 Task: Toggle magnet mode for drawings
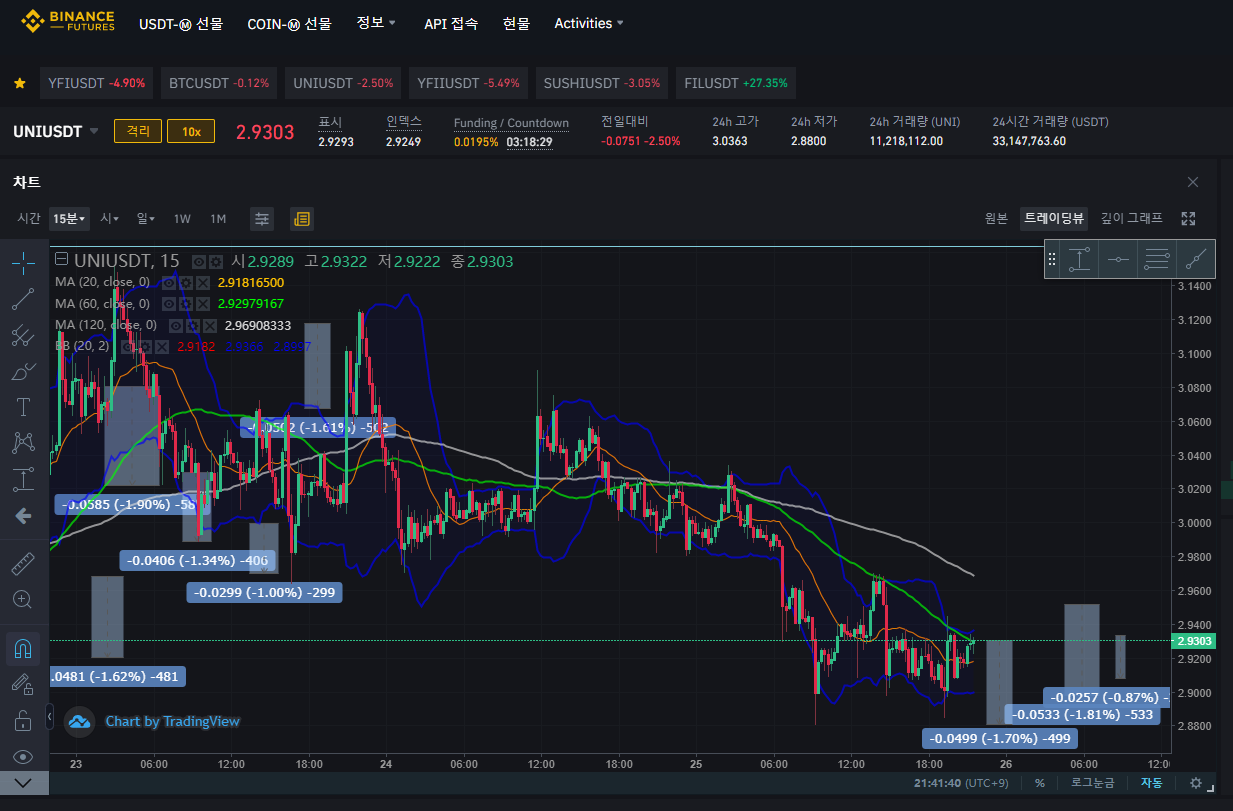click(23, 648)
